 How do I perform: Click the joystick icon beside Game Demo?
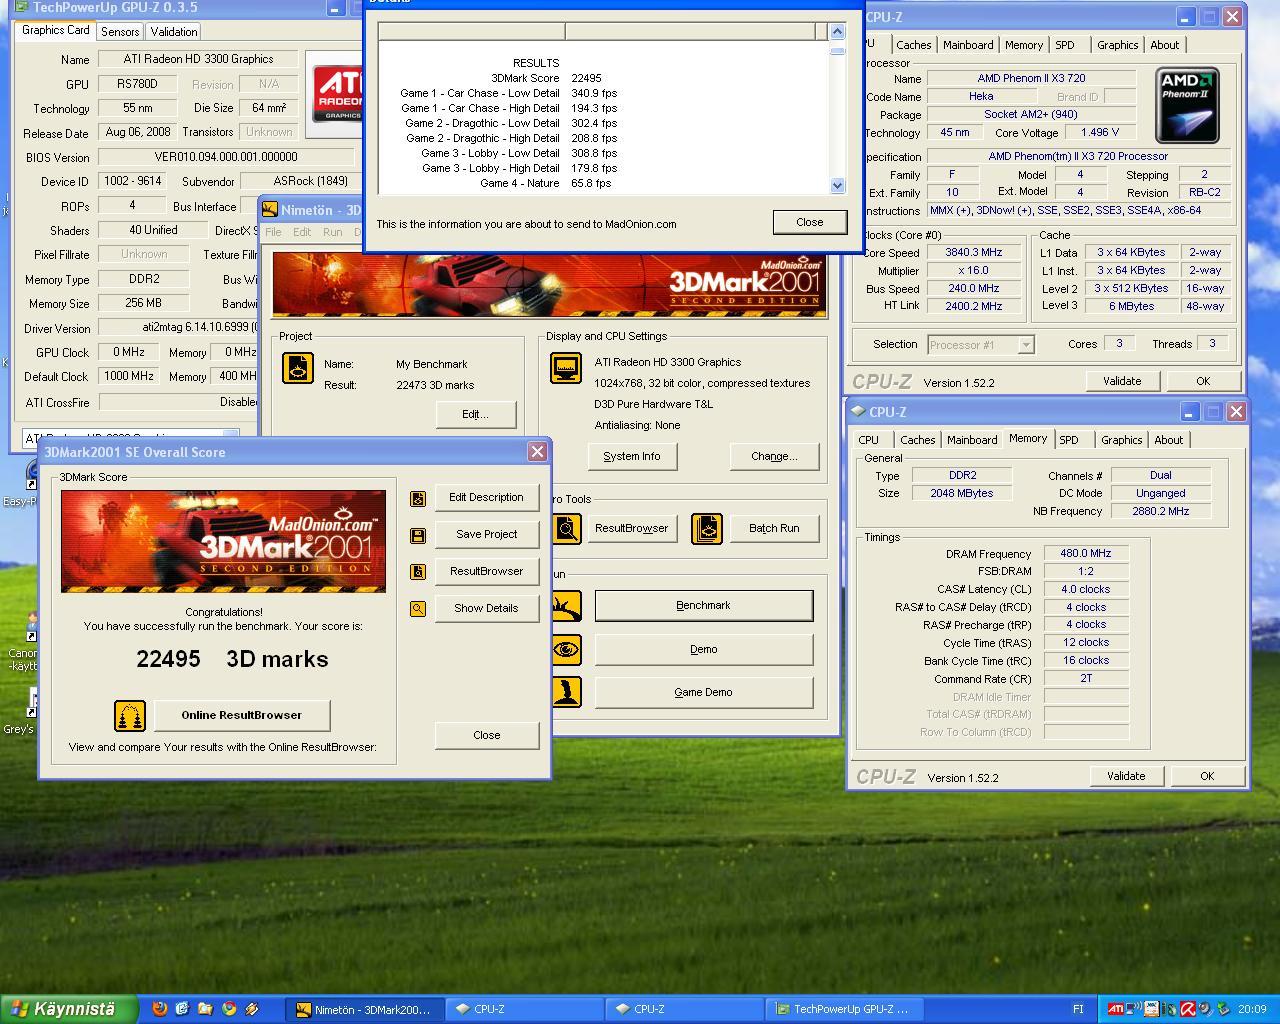tap(567, 692)
